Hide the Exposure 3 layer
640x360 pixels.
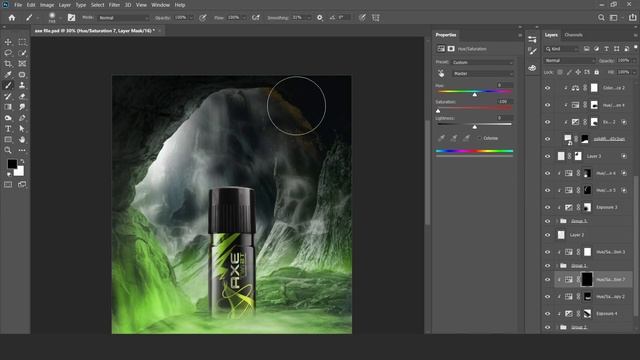click(x=547, y=207)
